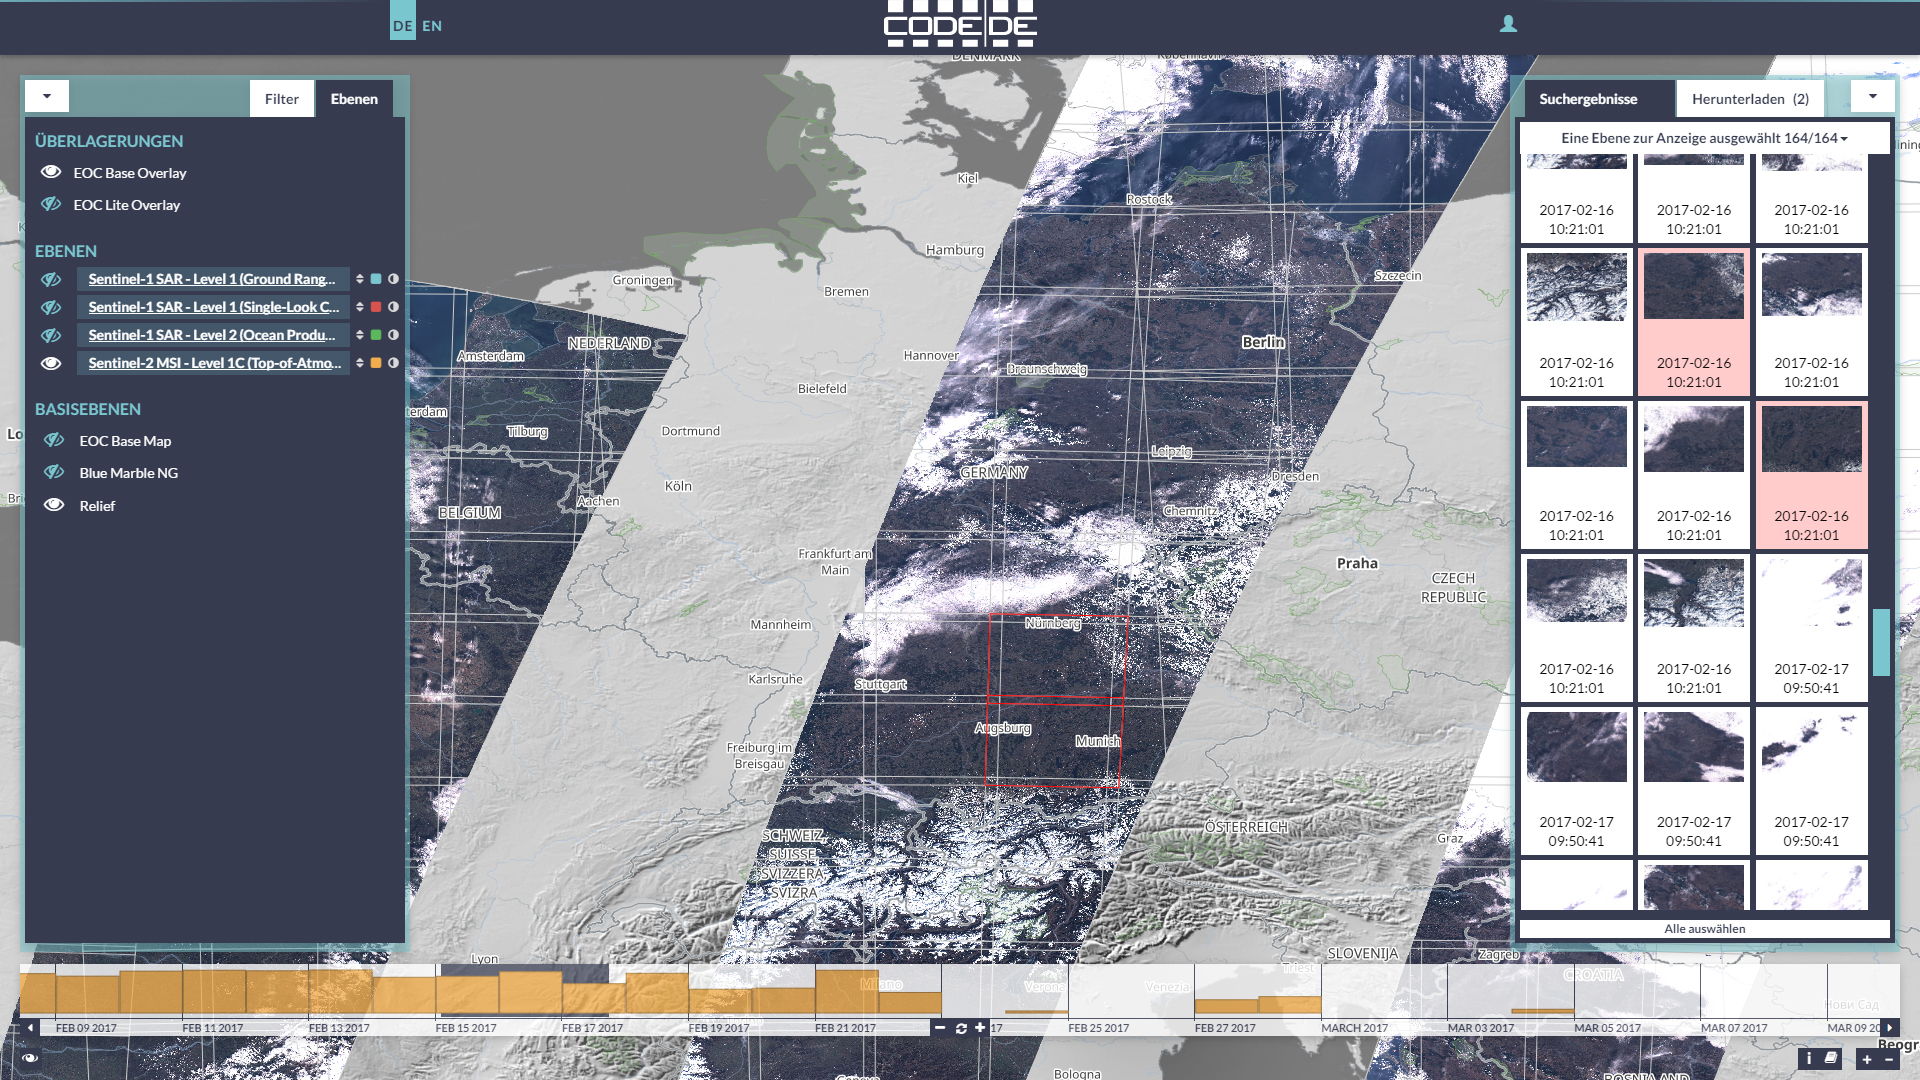Viewport: 1920px width, 1080px height.
Task: Click the Alle auswählen button
Action: click(1704, 929)
